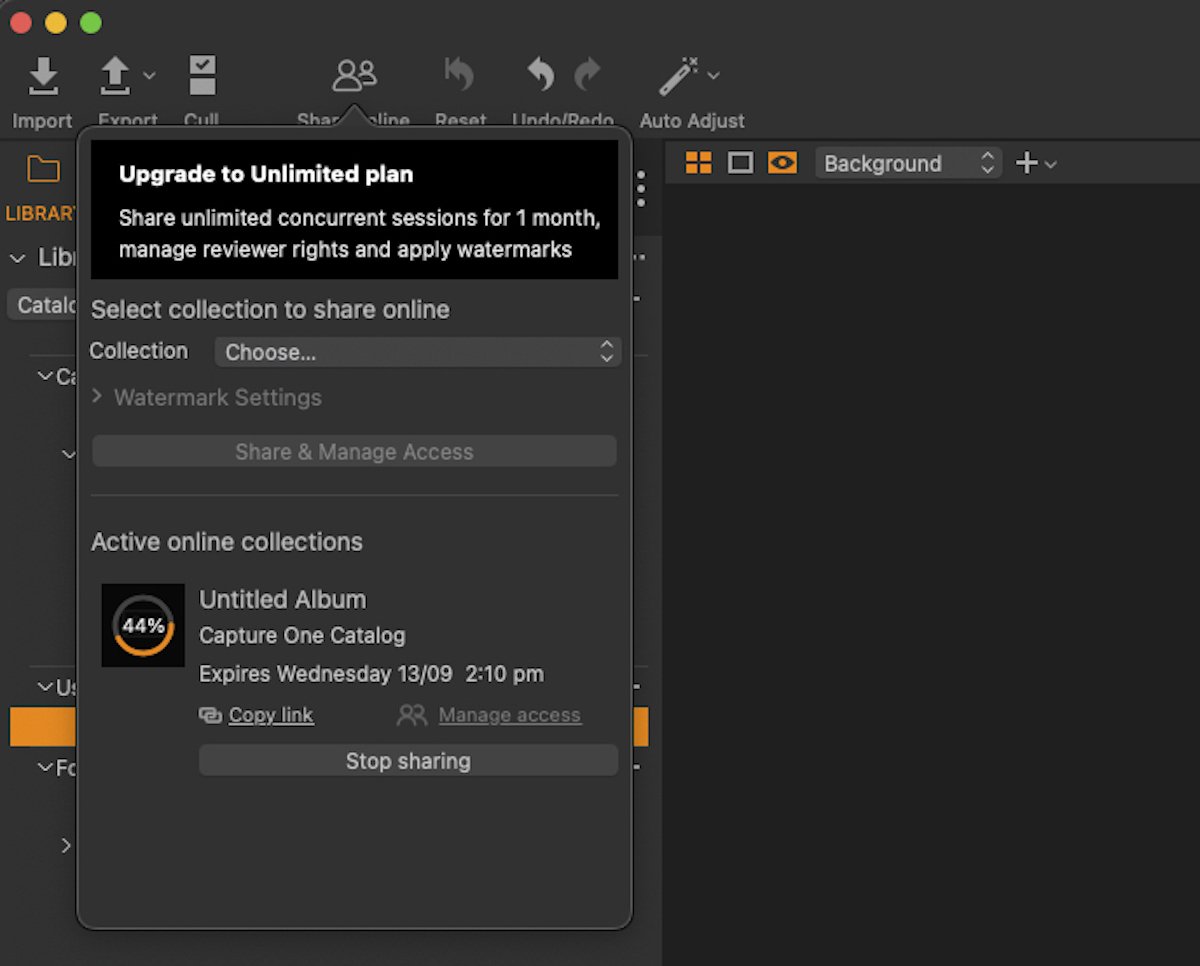Open the Background layer dropdown
The height and width of the screenshot is (966, 1200).
click(905, 162)
